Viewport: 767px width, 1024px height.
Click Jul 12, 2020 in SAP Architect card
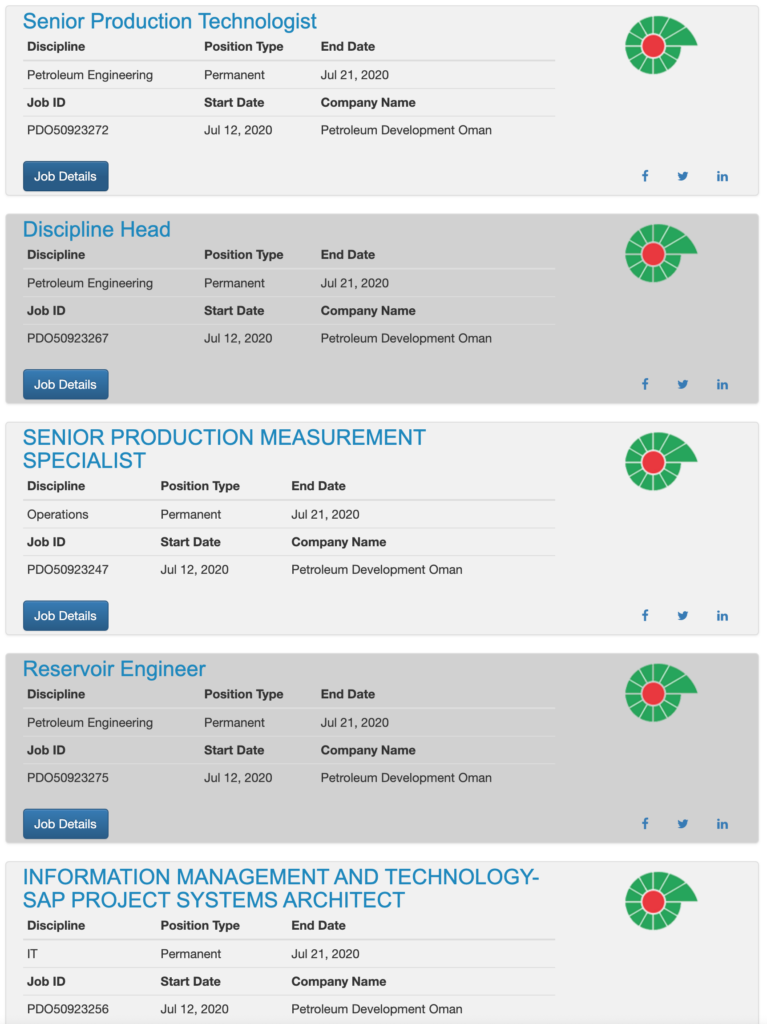[195, 1009]
